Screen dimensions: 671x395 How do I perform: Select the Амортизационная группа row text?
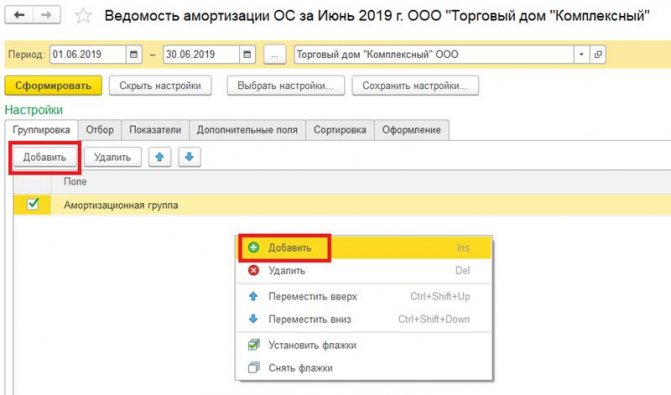coord(121,205)
